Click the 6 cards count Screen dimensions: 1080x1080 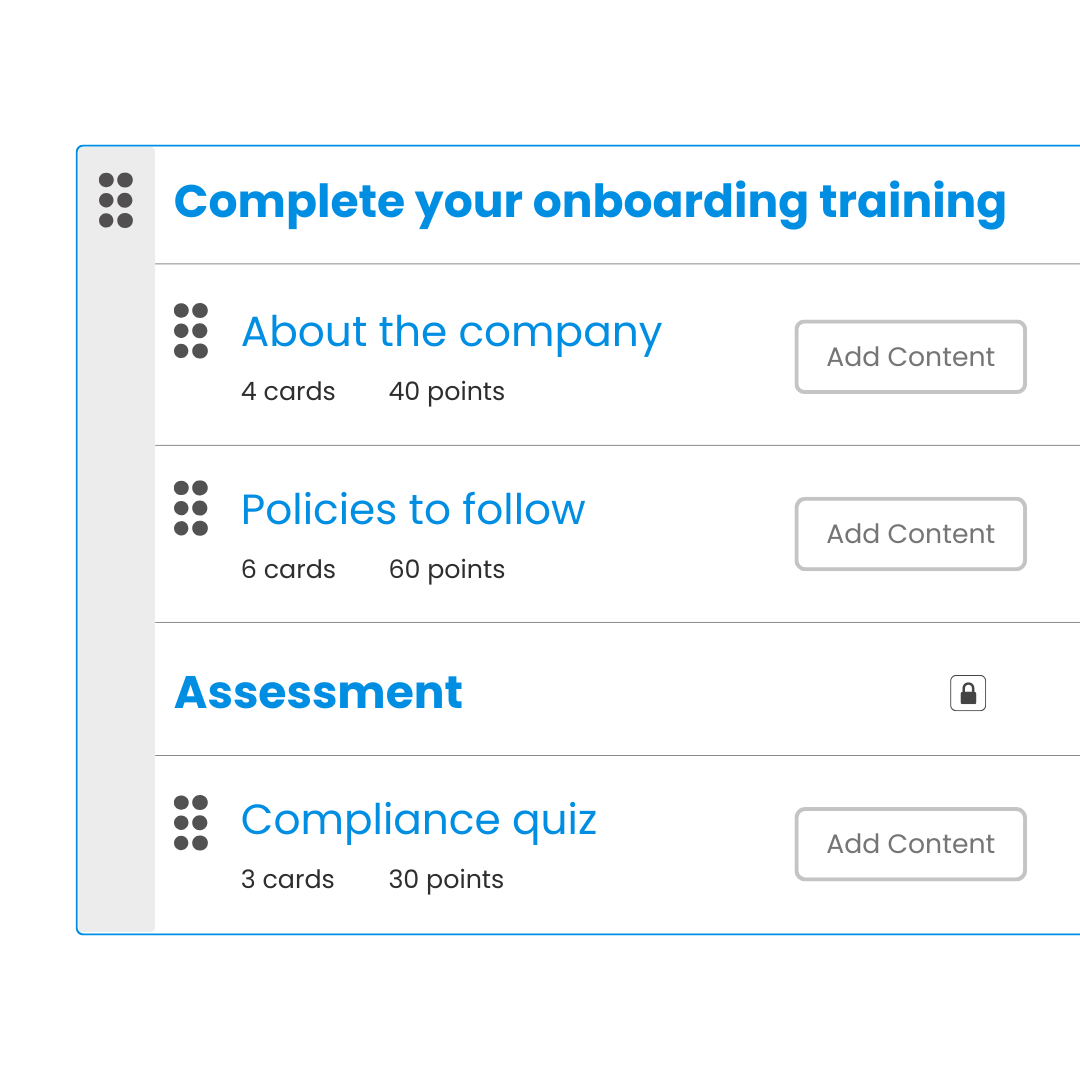(x=288, y=569)
